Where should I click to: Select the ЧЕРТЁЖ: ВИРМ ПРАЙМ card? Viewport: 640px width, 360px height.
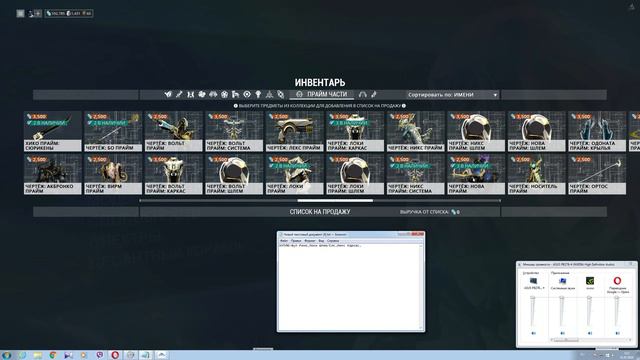click(113, 174)
